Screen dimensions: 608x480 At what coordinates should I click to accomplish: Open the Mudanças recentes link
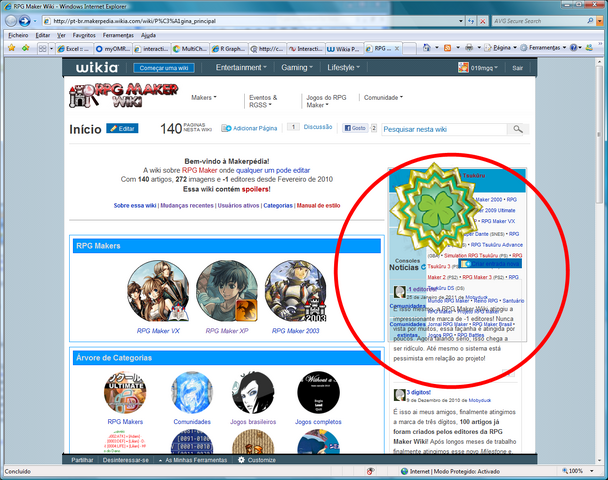coord(187,205)
